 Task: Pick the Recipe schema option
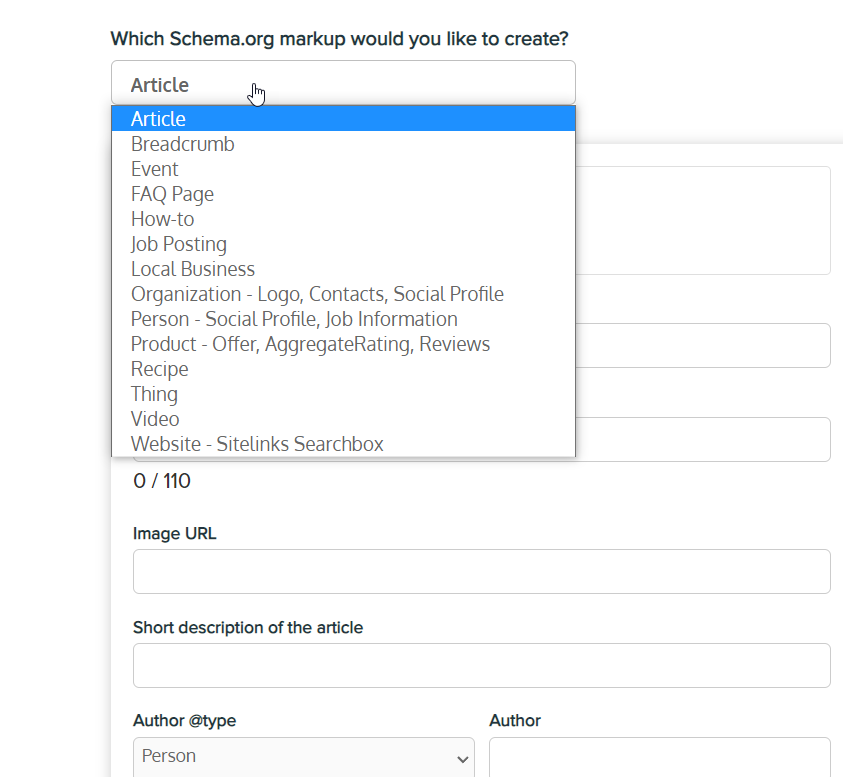159,369
